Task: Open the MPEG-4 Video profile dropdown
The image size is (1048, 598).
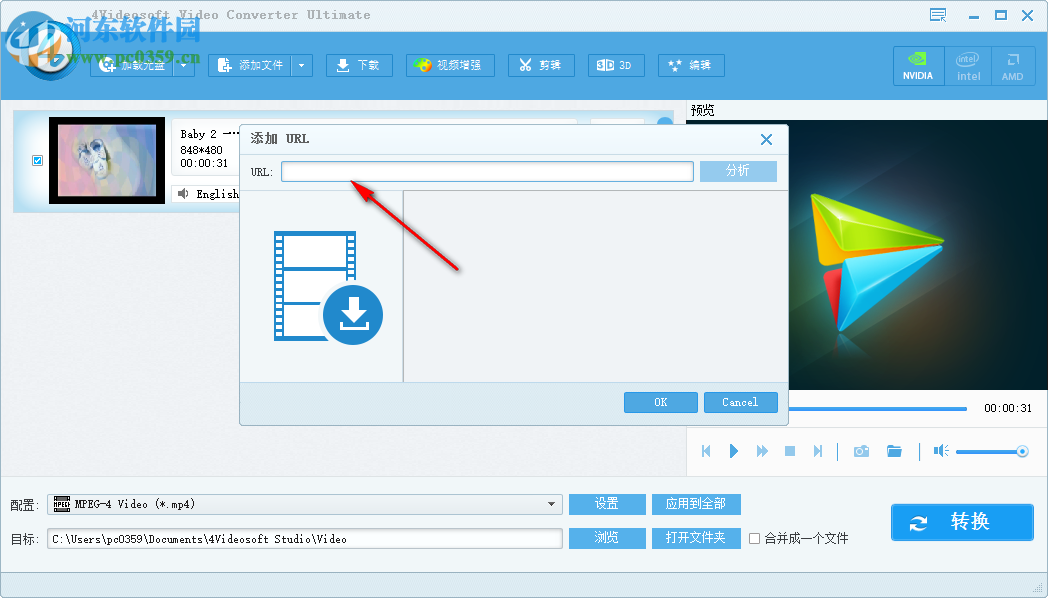Action: tap(553, 504)
